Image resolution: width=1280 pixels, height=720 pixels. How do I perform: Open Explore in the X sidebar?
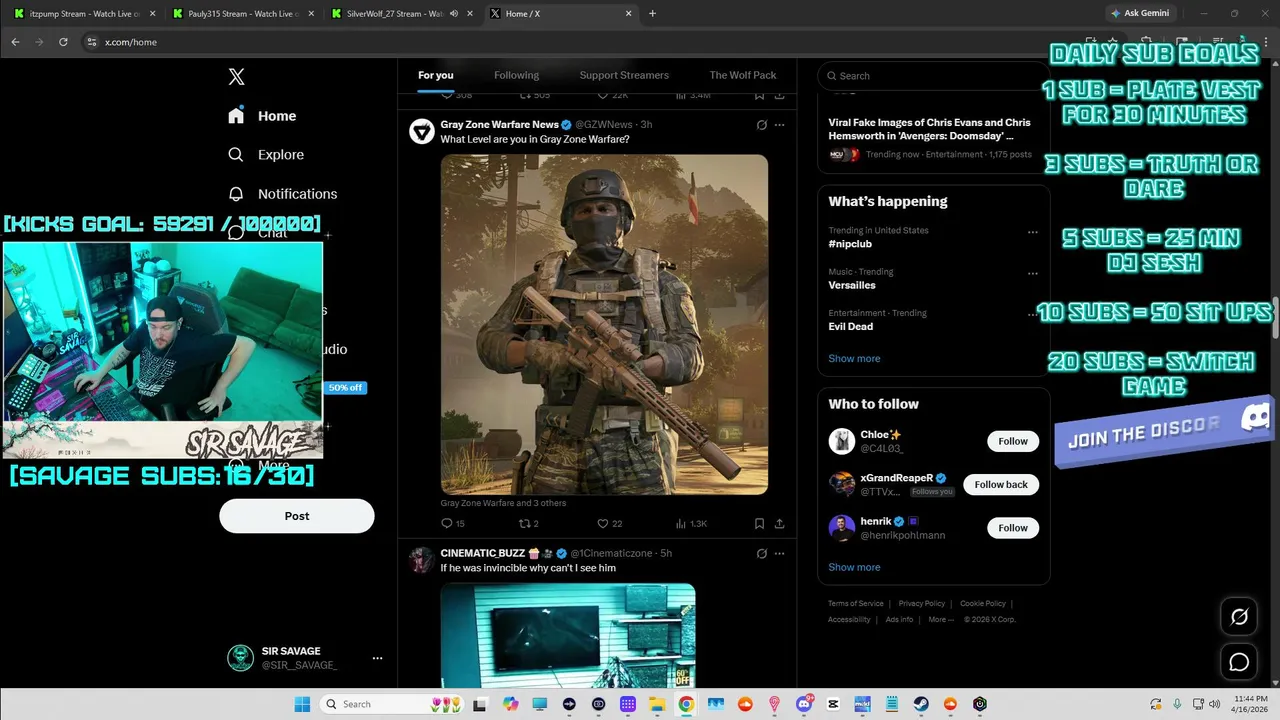tap(266, 155)
